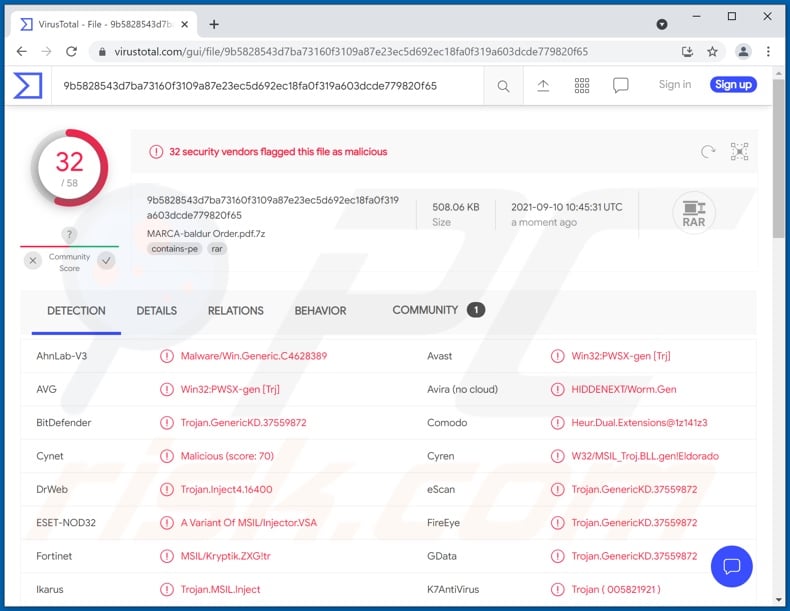Click Avast Win32:PWSX-gen [Trj] result
Viewport: 790px width, 611px height.
point(621,356)
